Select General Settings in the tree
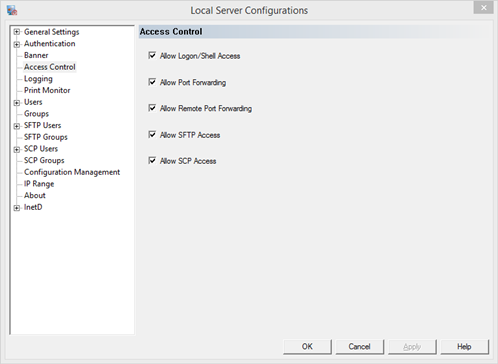Screen dimensions: 498x364 52,32
